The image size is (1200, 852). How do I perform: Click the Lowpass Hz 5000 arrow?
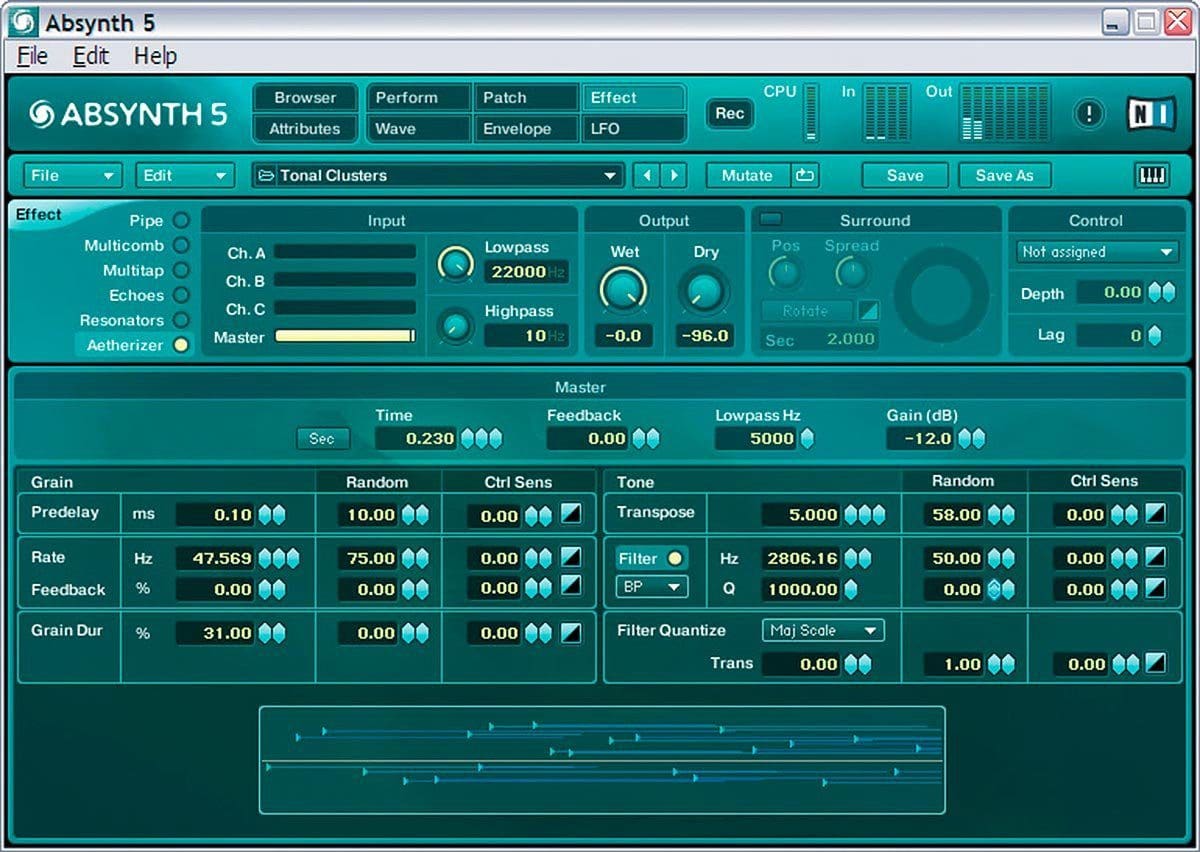click(806, 438)
